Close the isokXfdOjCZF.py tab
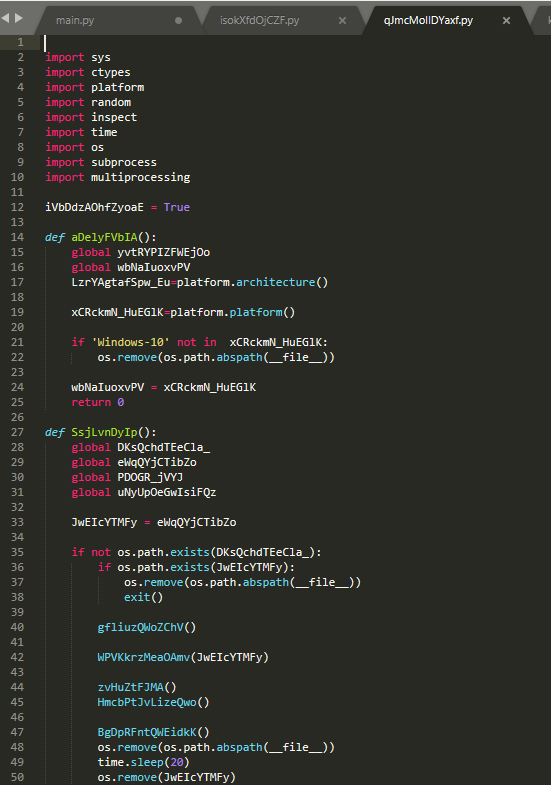 coord(342,21)
